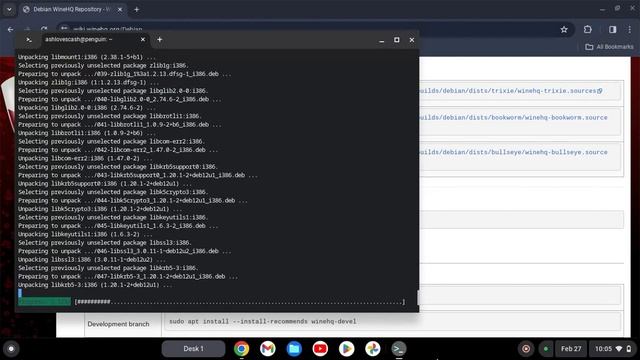The height and width of the screenshot is (360, 640).
Task: Open Google Play Store shelf icon
Action: point(346,349)
